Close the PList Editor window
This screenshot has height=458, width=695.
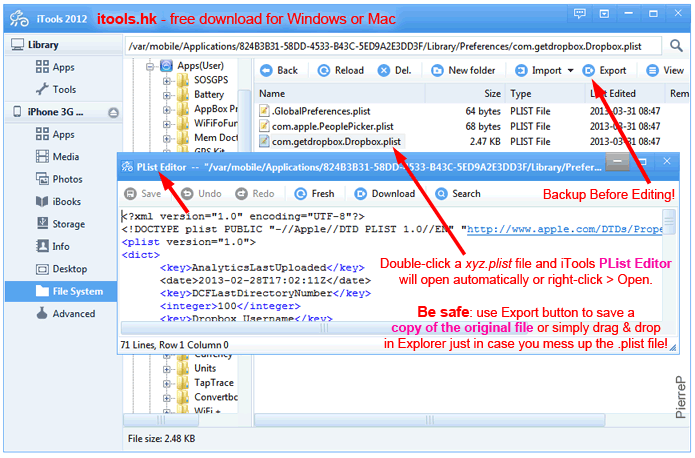[x=667, y=161]
